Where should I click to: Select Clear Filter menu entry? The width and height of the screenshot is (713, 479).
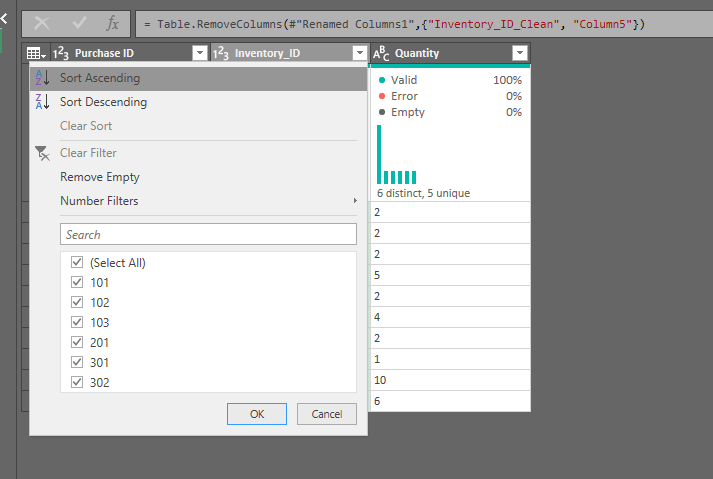198,153
